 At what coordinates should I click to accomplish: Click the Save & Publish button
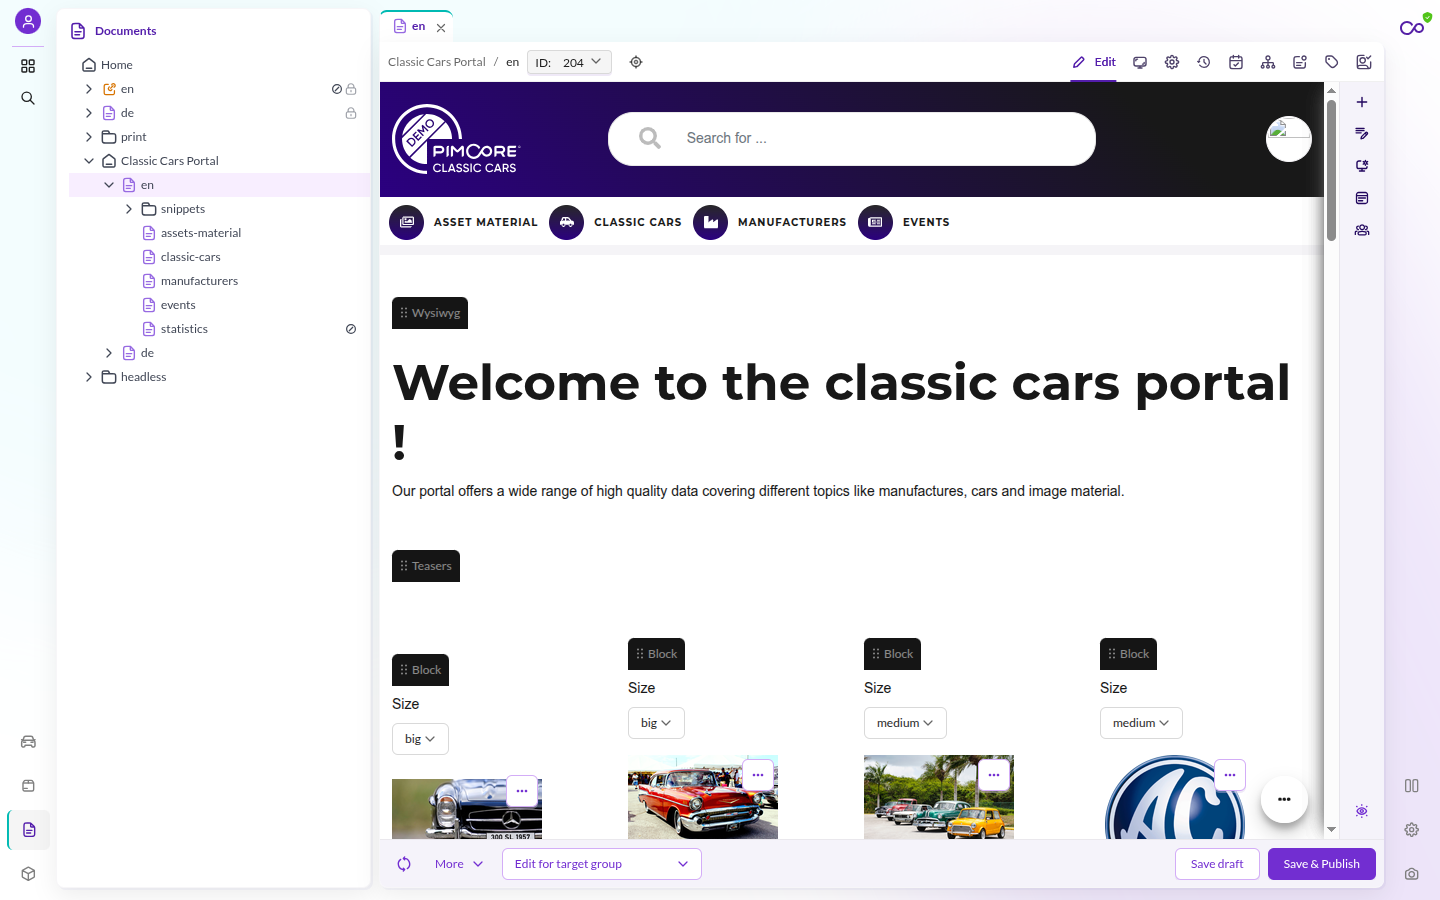[x=1322, y=864]
